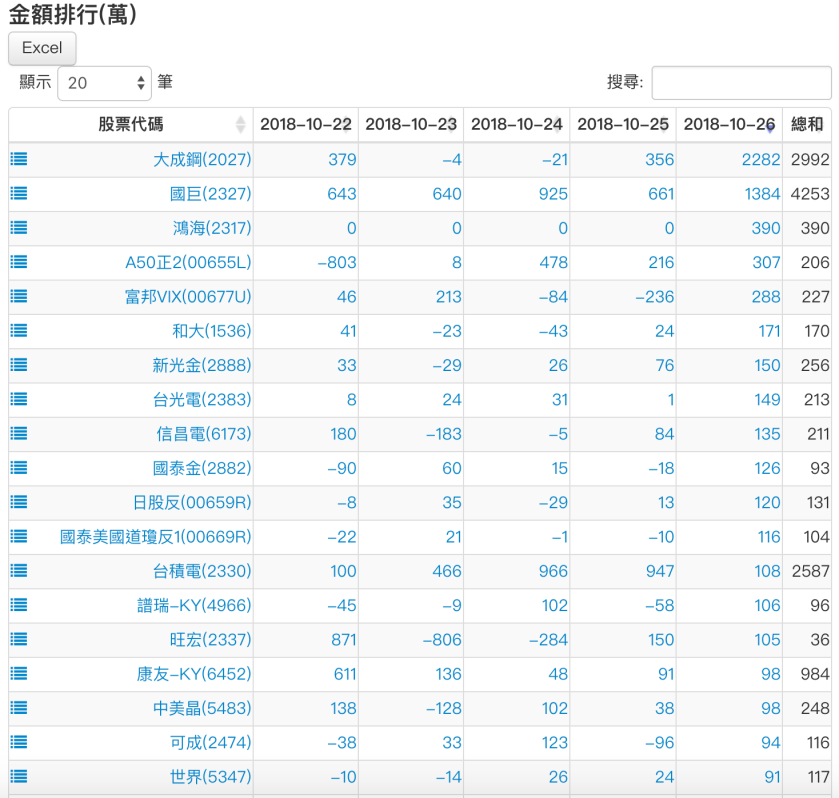This screenshot has height=798, width=839.
Task: Export the table with Excel button
Action: tap(42, 48)
